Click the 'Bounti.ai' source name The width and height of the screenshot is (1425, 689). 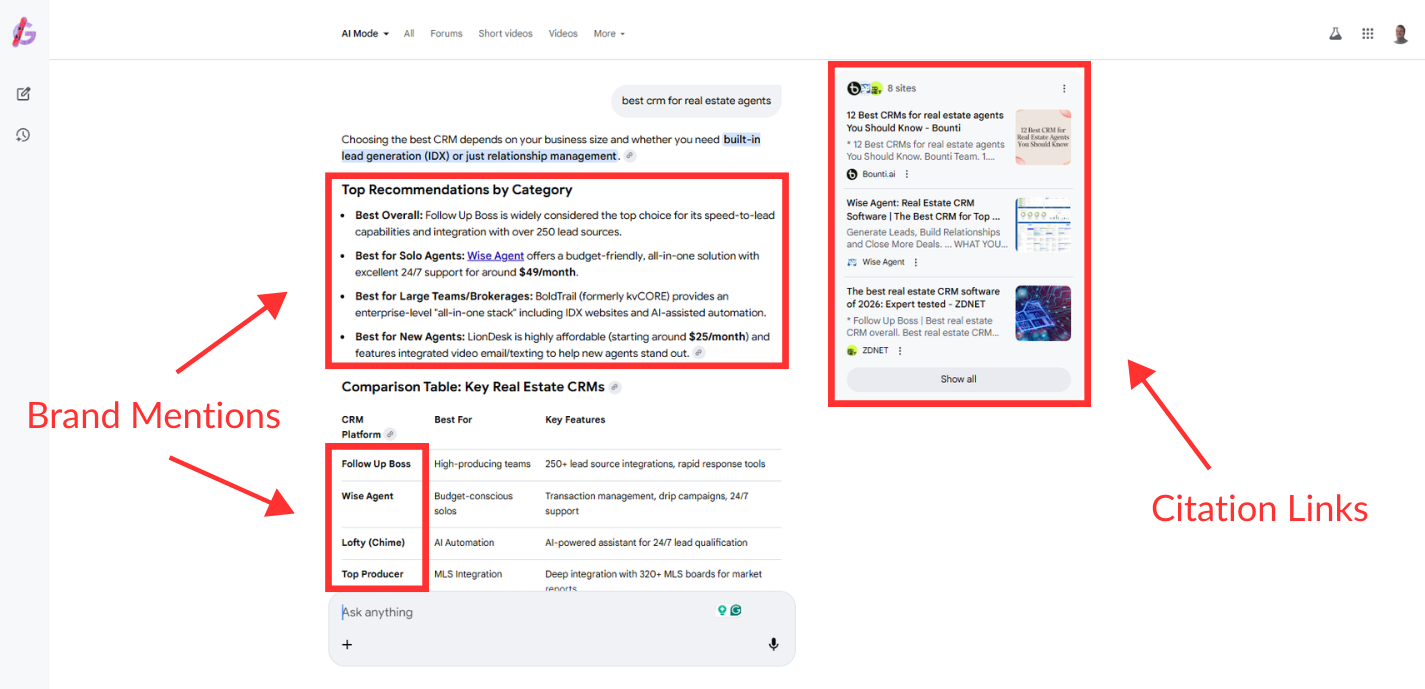879,174
